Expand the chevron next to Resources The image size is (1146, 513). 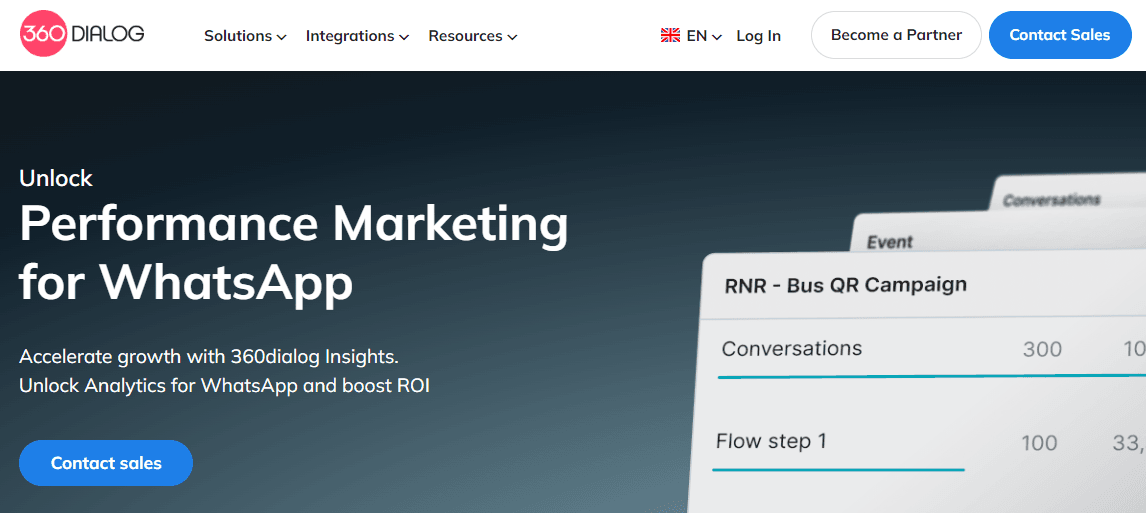(512, 37)
